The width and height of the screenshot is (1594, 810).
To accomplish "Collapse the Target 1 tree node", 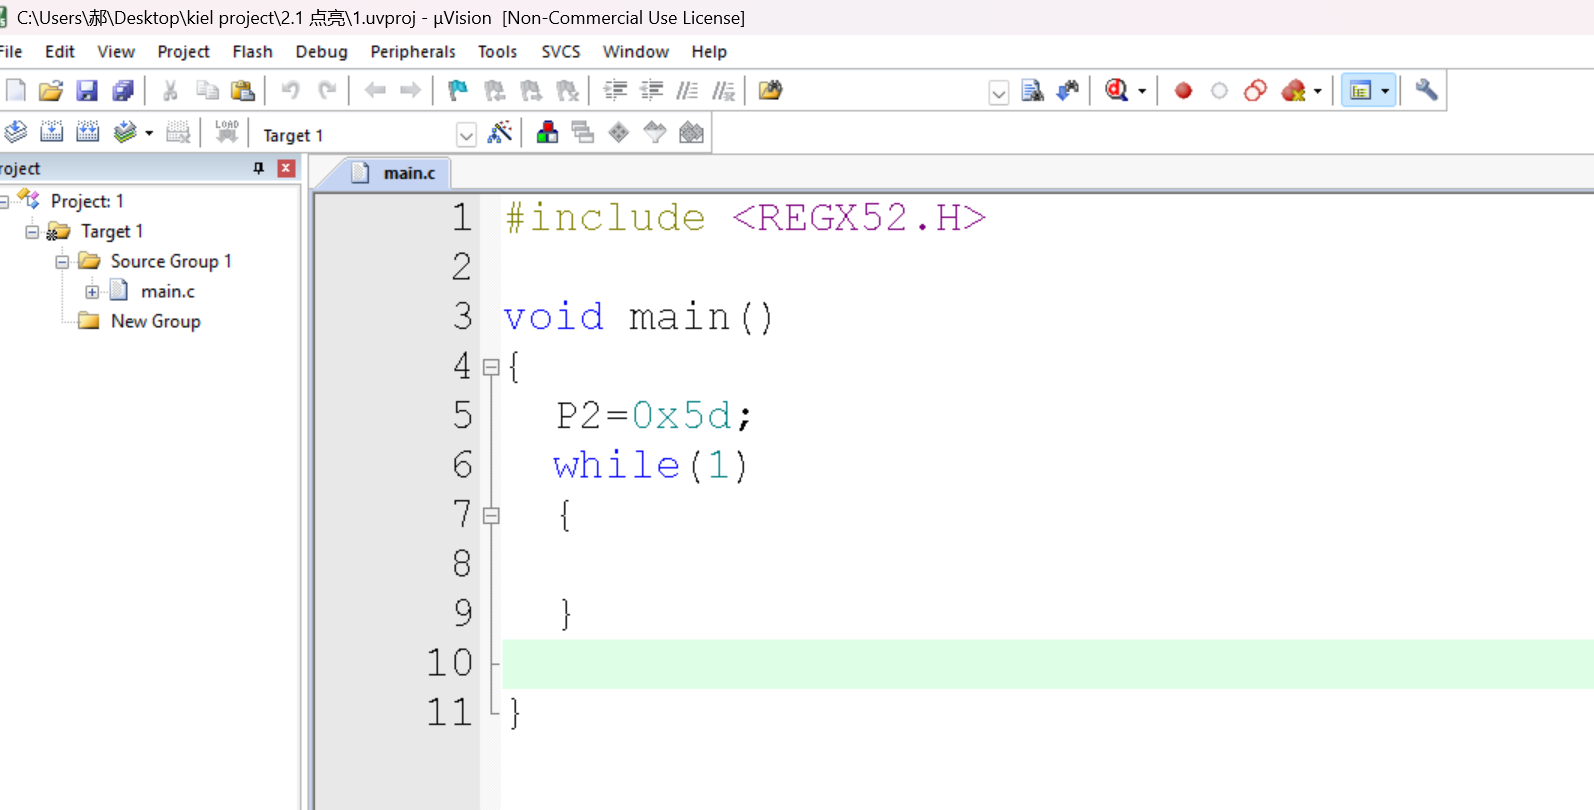I will coord(32,232).
